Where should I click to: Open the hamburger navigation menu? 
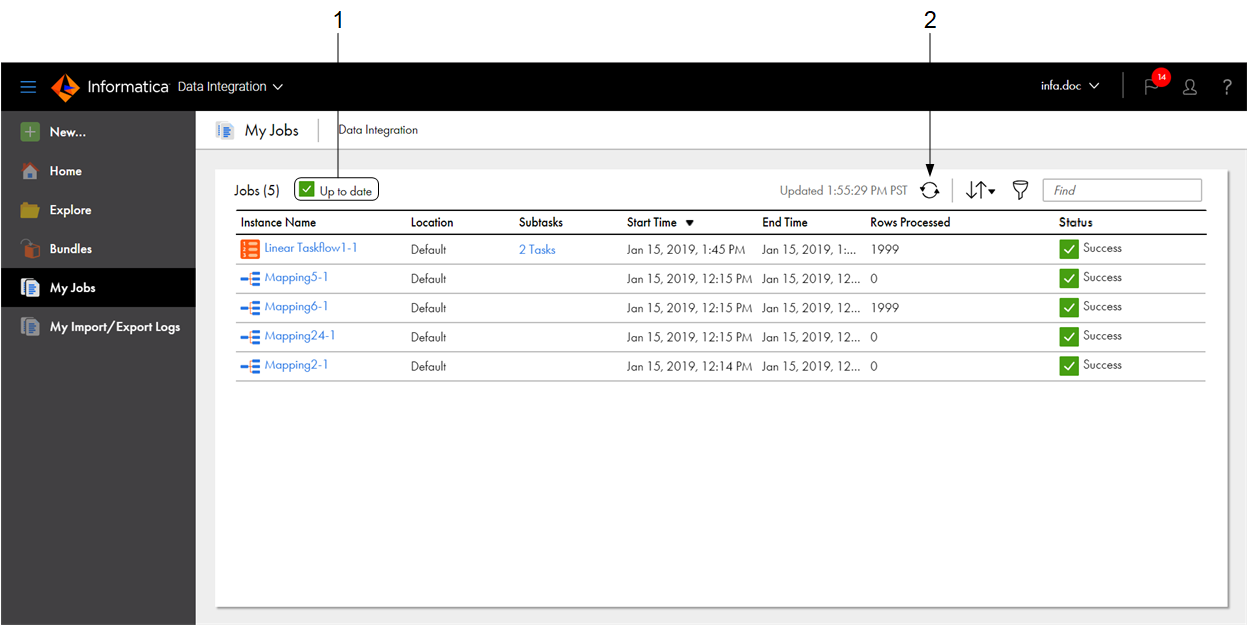coord(28,87)
